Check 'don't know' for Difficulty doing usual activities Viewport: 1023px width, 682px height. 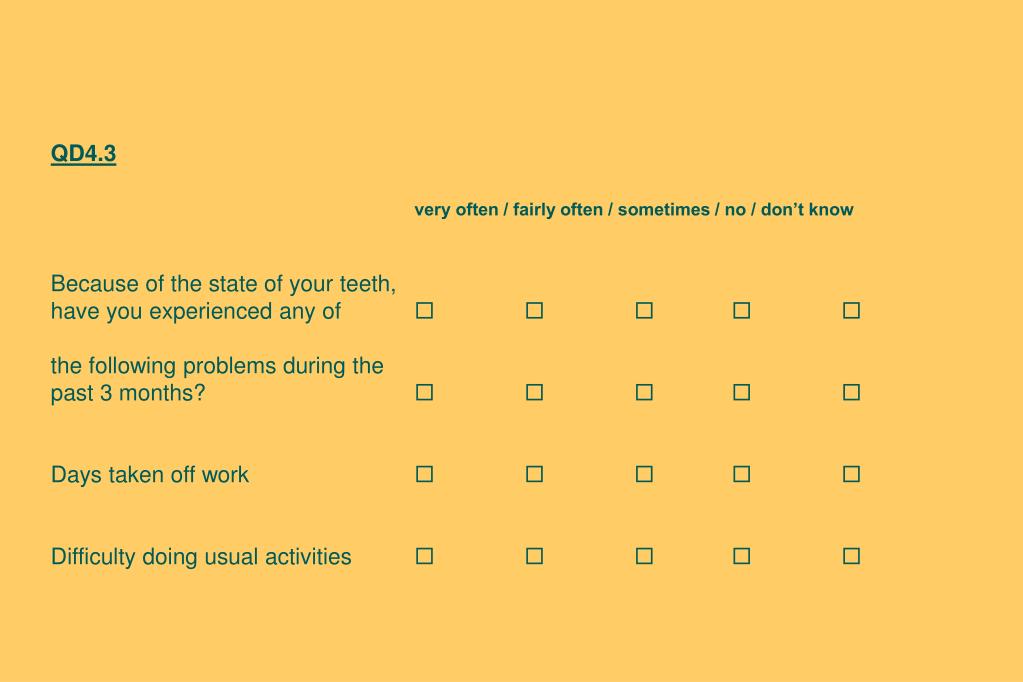851,556
